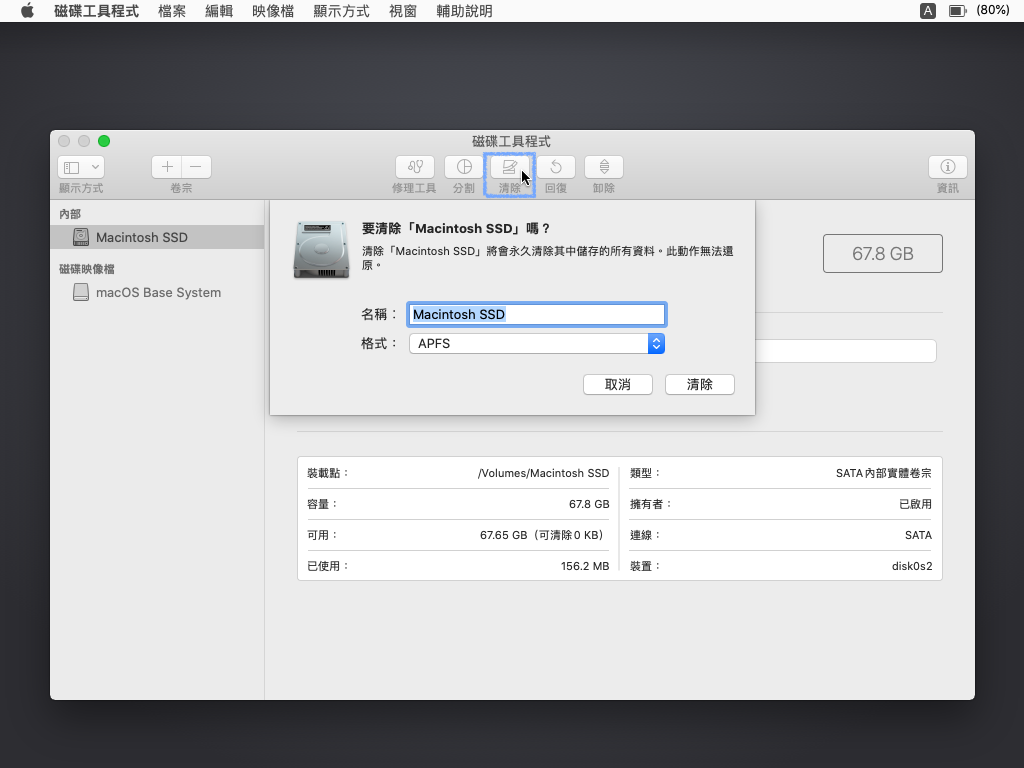Viewport: 1024px width, 768px height.
Task: Click the Macintosh SSD disk icon in sidebar
Action: coord(81,237)
